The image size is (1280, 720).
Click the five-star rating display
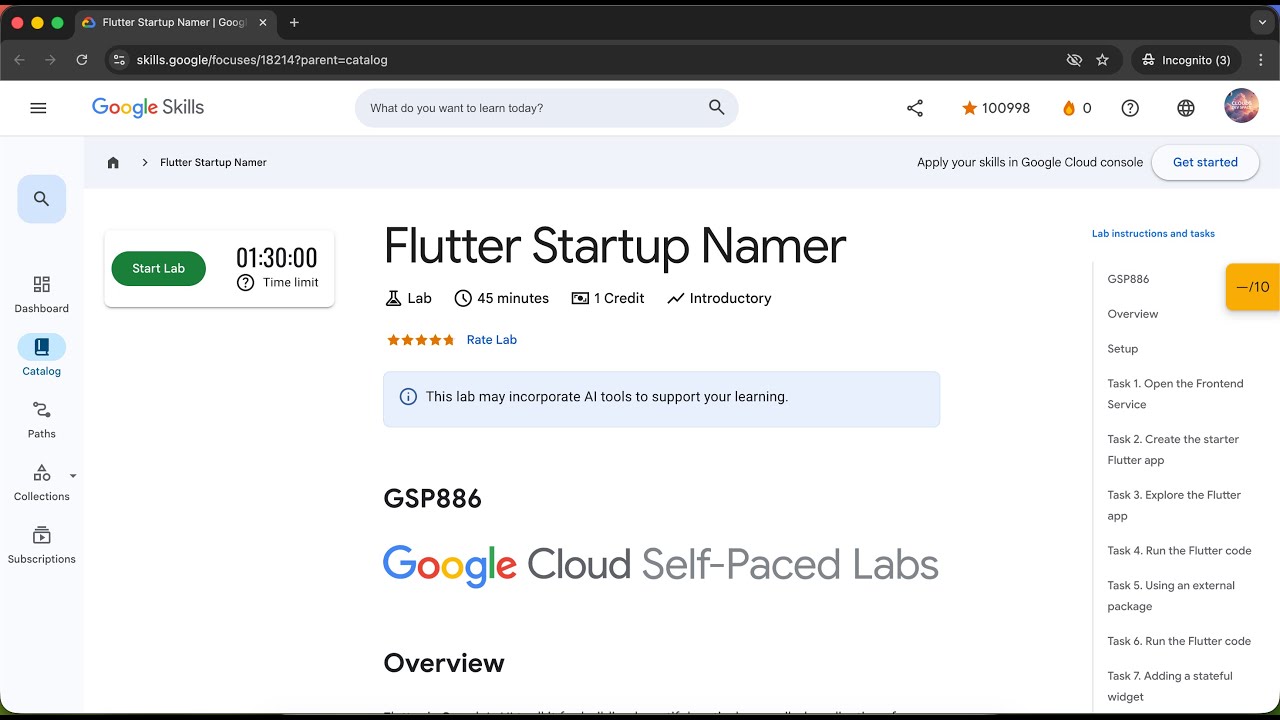421,340
